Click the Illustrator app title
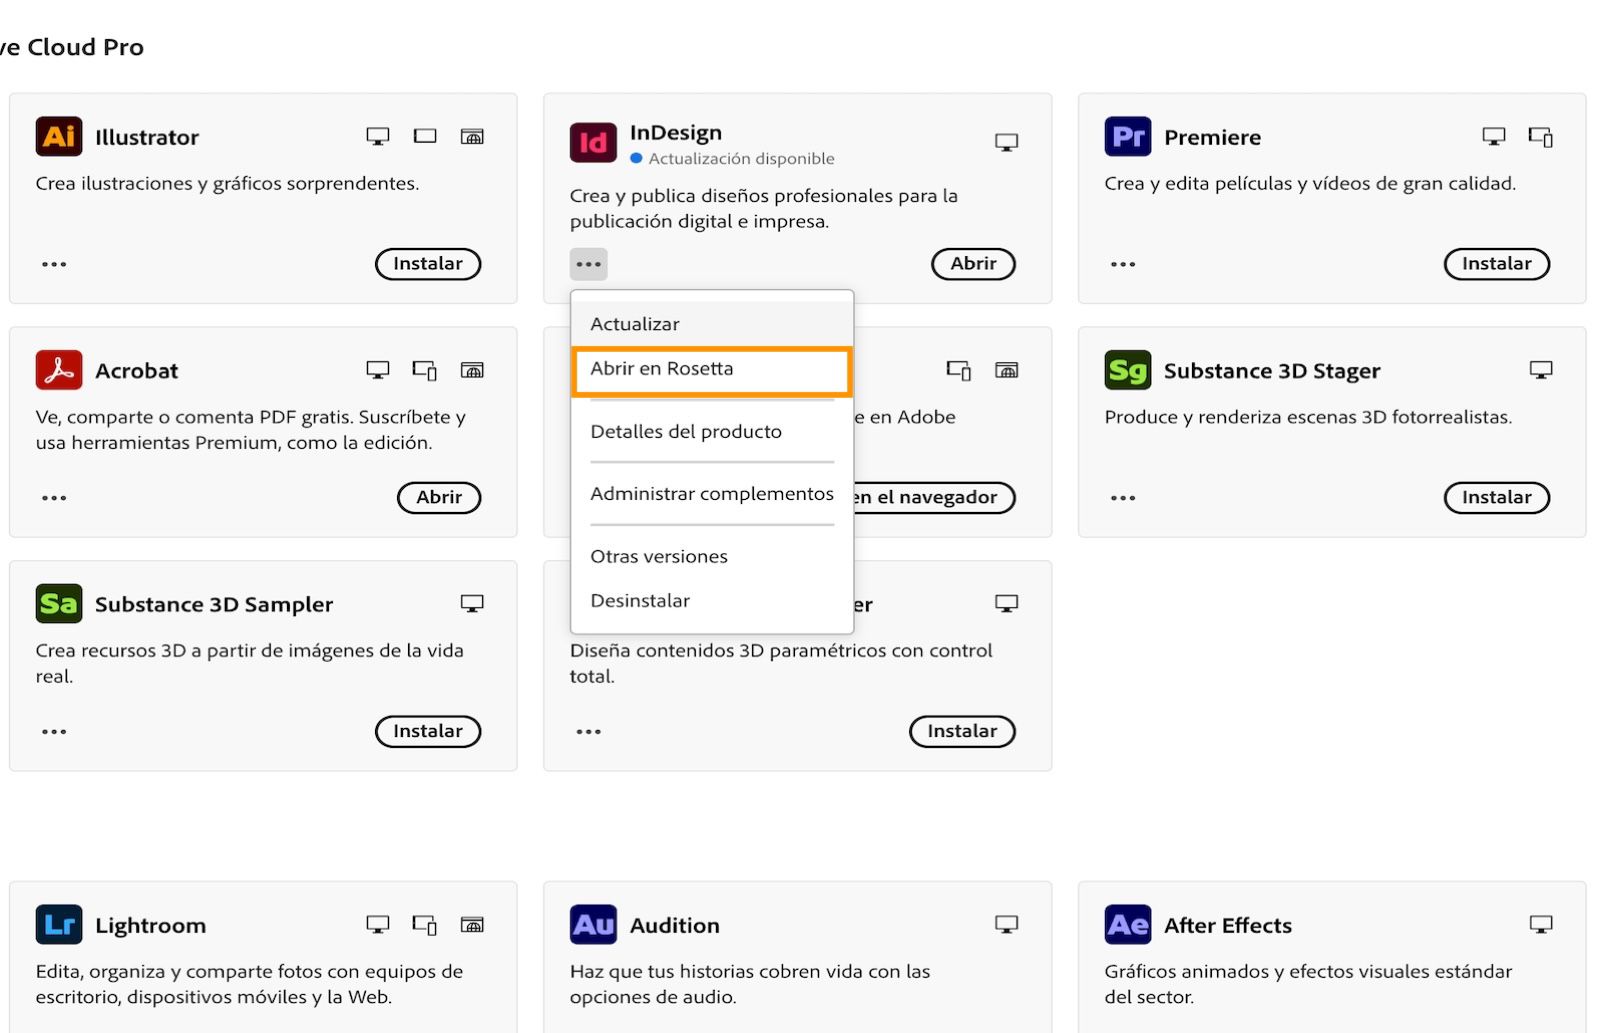 [147, 137]
